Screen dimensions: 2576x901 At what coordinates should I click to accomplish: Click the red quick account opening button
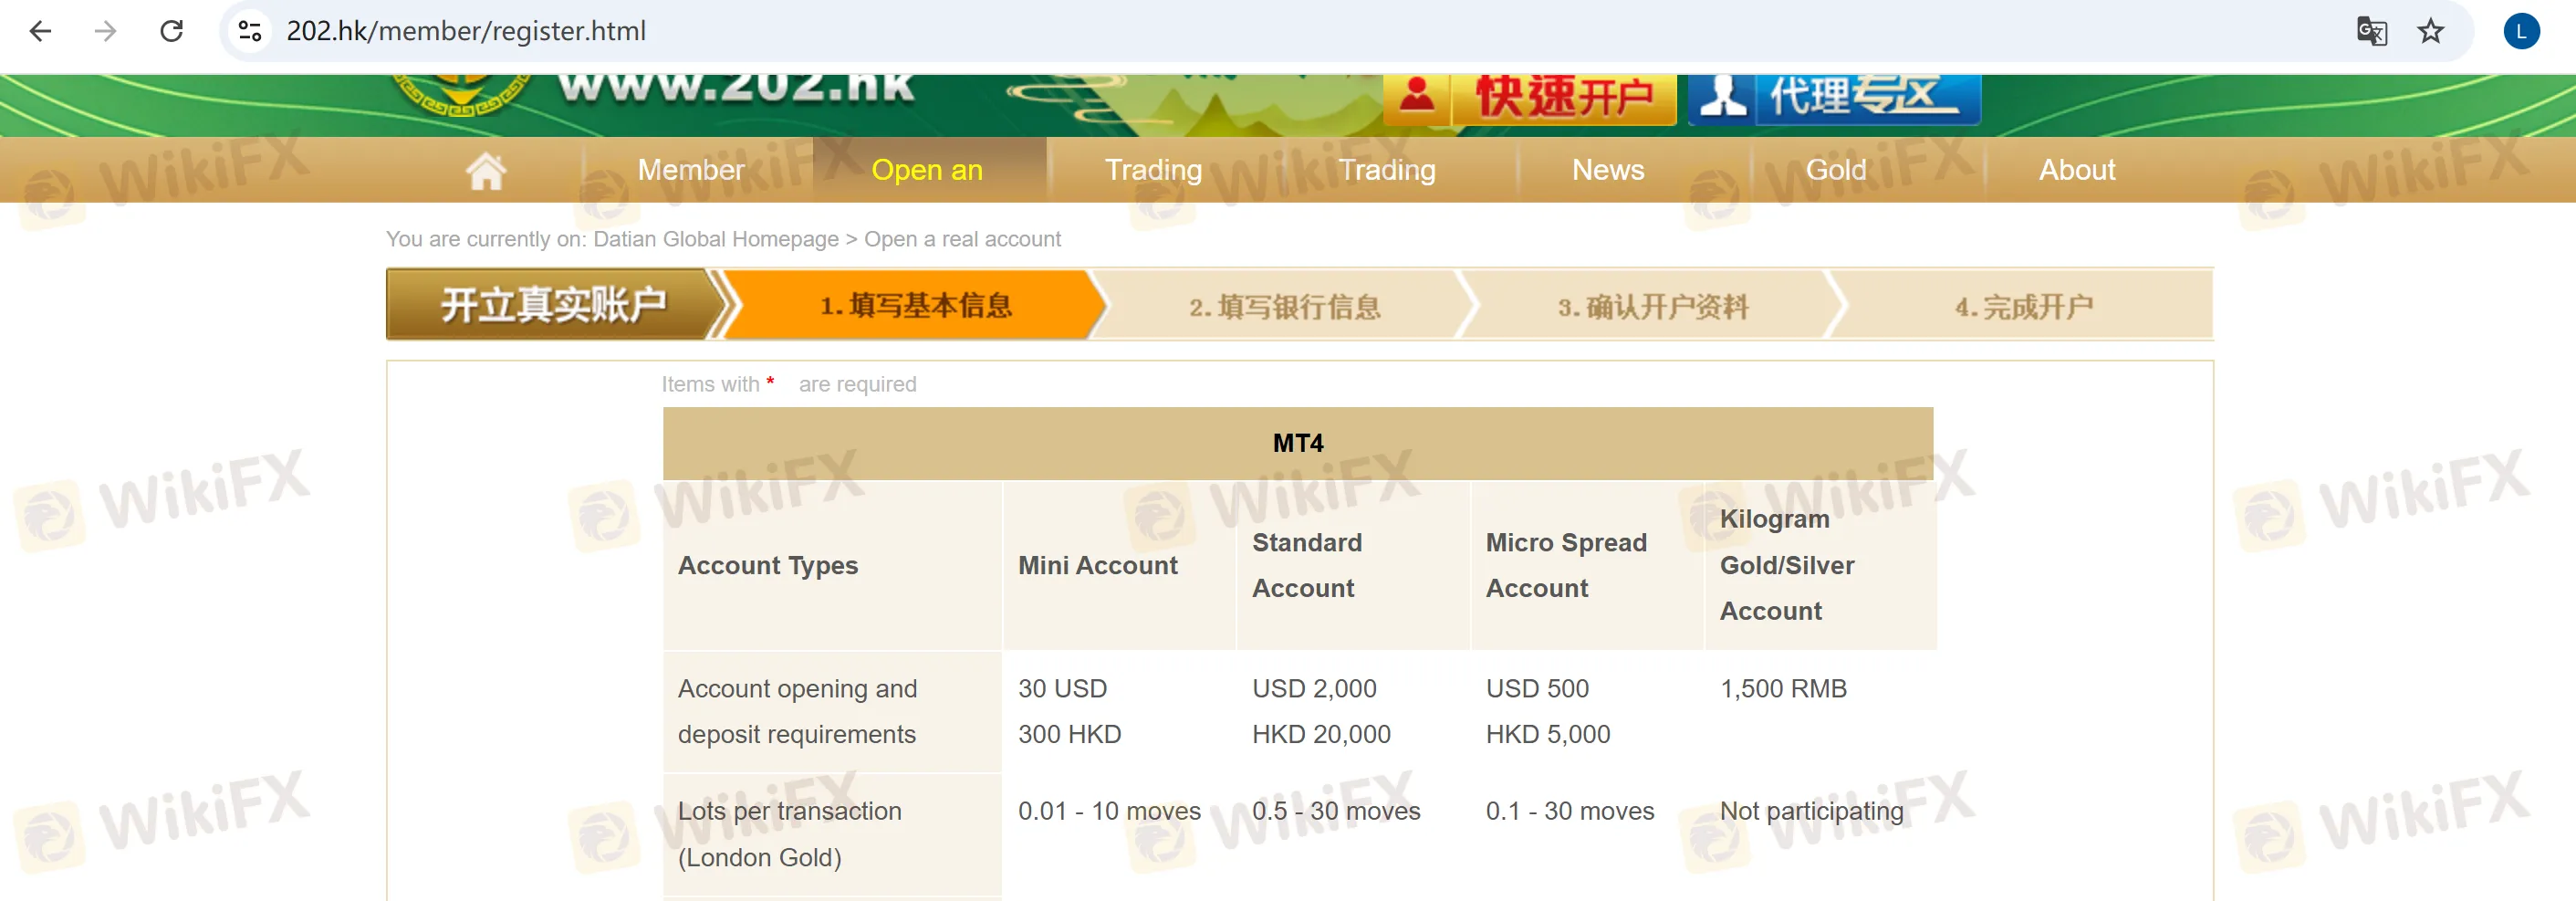pos(1529,98)
